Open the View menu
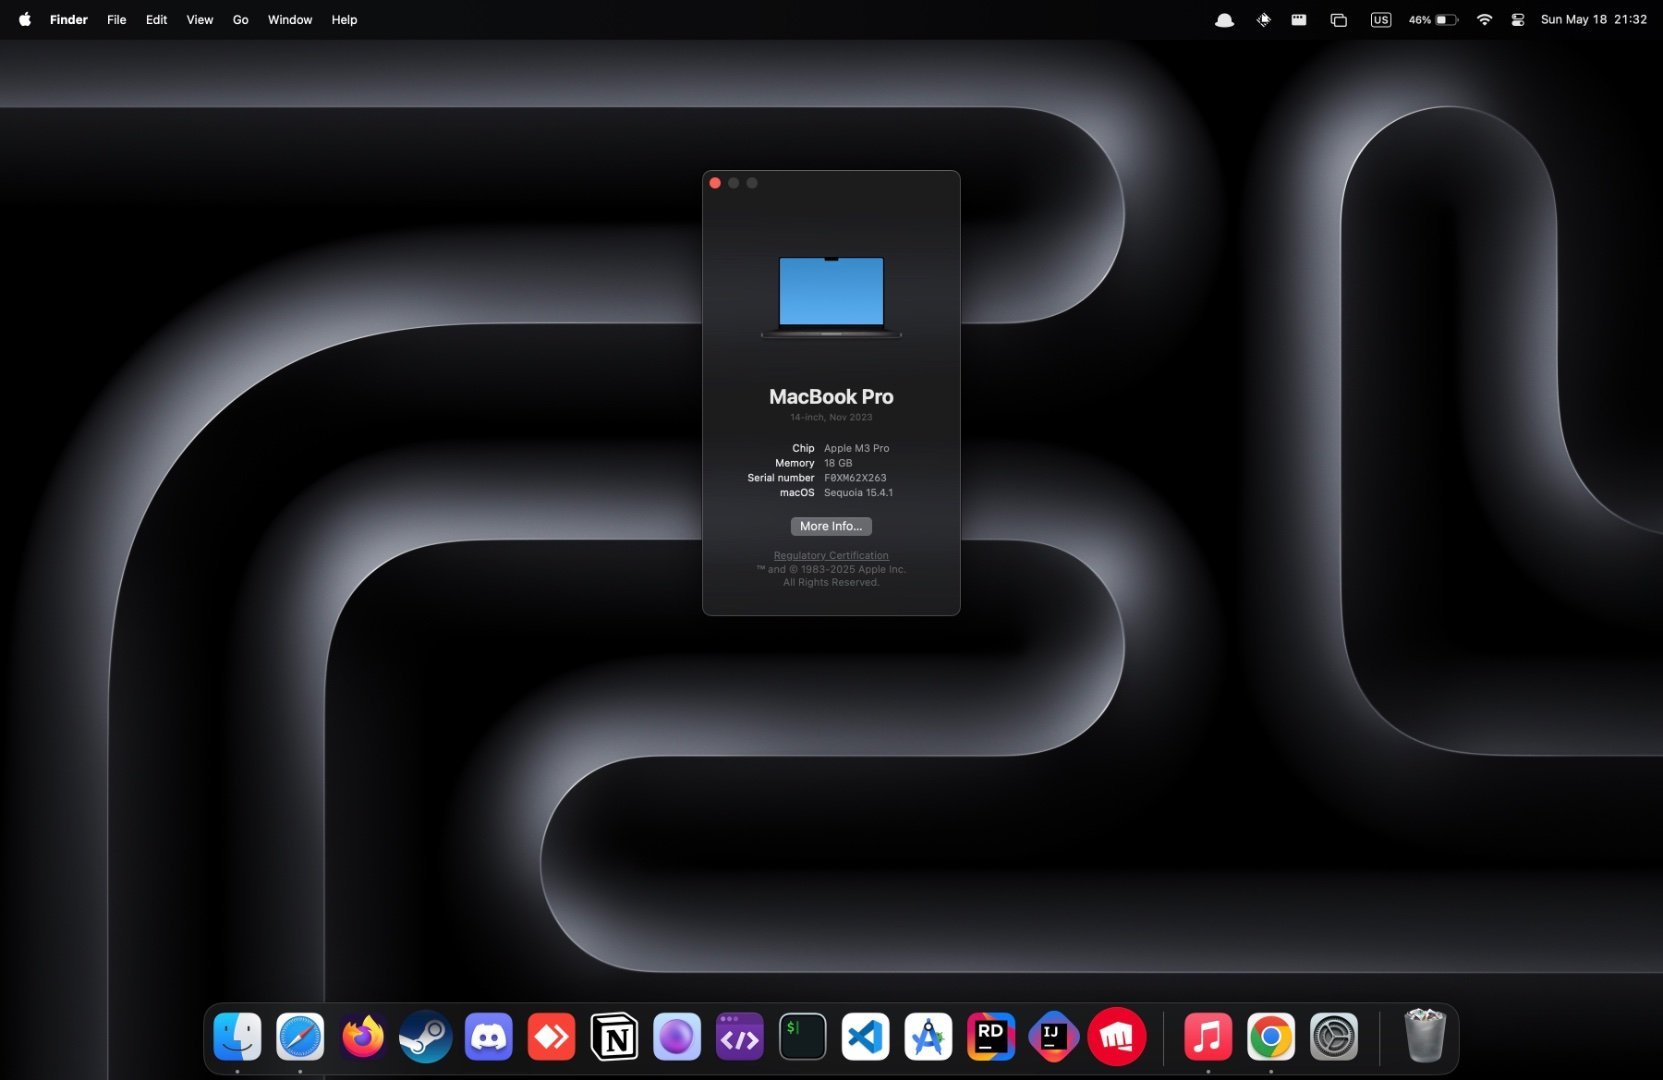Image resolution: width=1663 pixels, height=1080 pixels. [x=200, y=20]
